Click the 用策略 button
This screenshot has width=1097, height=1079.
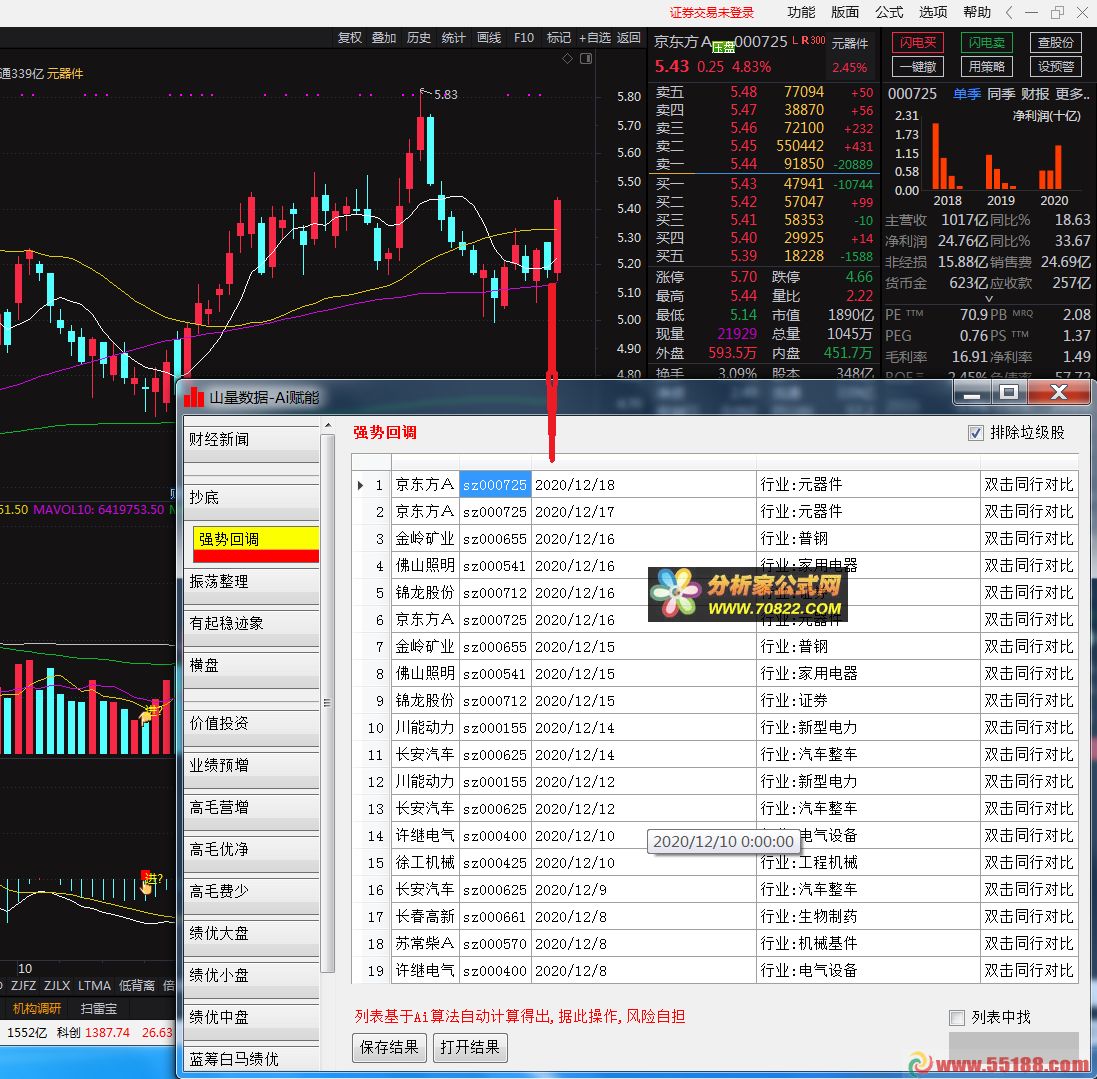click(x=986, y=67)
